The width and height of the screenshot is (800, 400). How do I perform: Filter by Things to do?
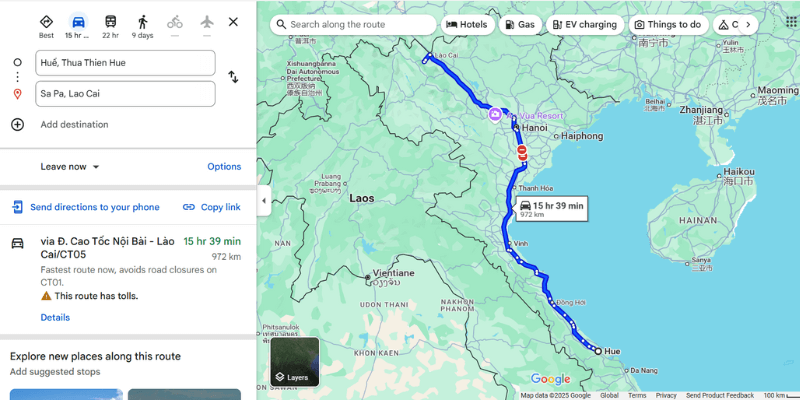(x=668, y=24)
